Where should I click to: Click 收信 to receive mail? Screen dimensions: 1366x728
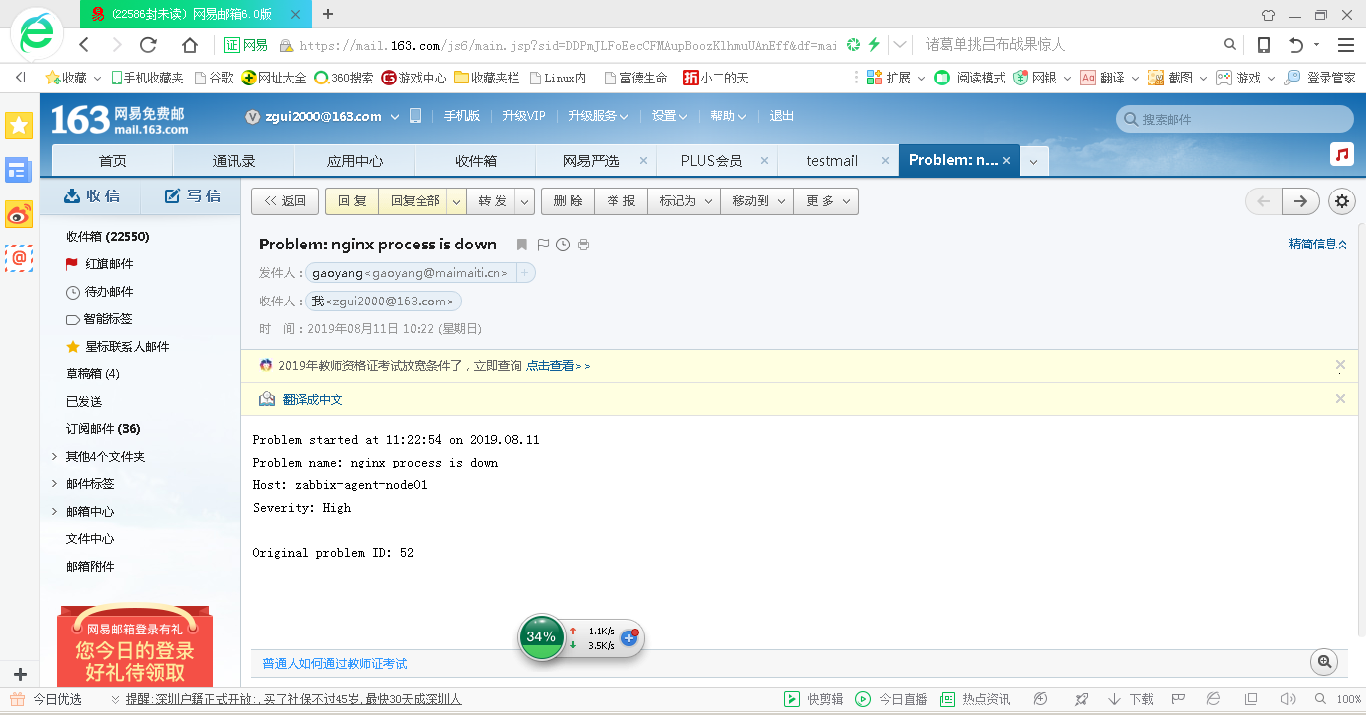point(91,196)
